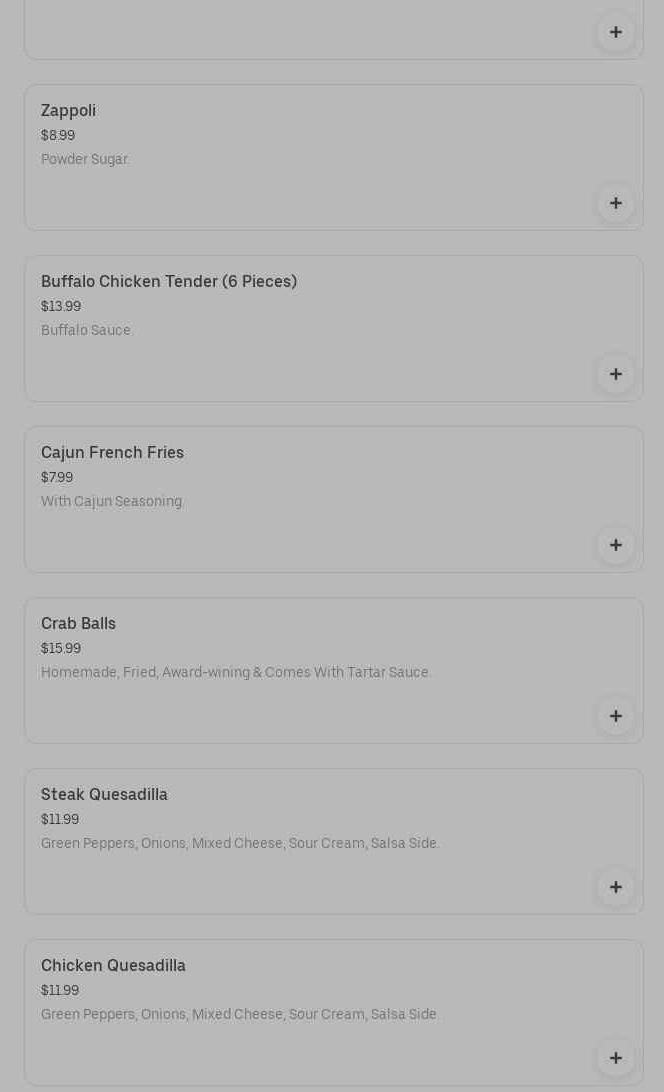Click the topmost partially visible plus button
Screen dimensions: 664x1092
click(x=615, y=32)
